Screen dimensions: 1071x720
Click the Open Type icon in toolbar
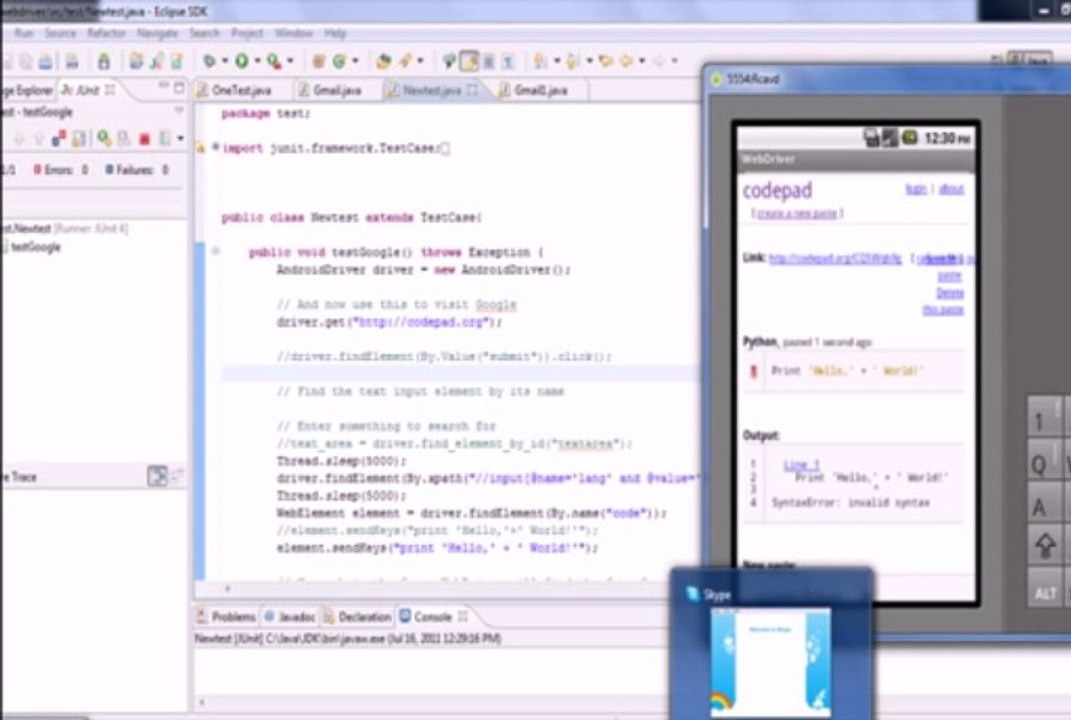pyautogui.click(x=383, y=61)
